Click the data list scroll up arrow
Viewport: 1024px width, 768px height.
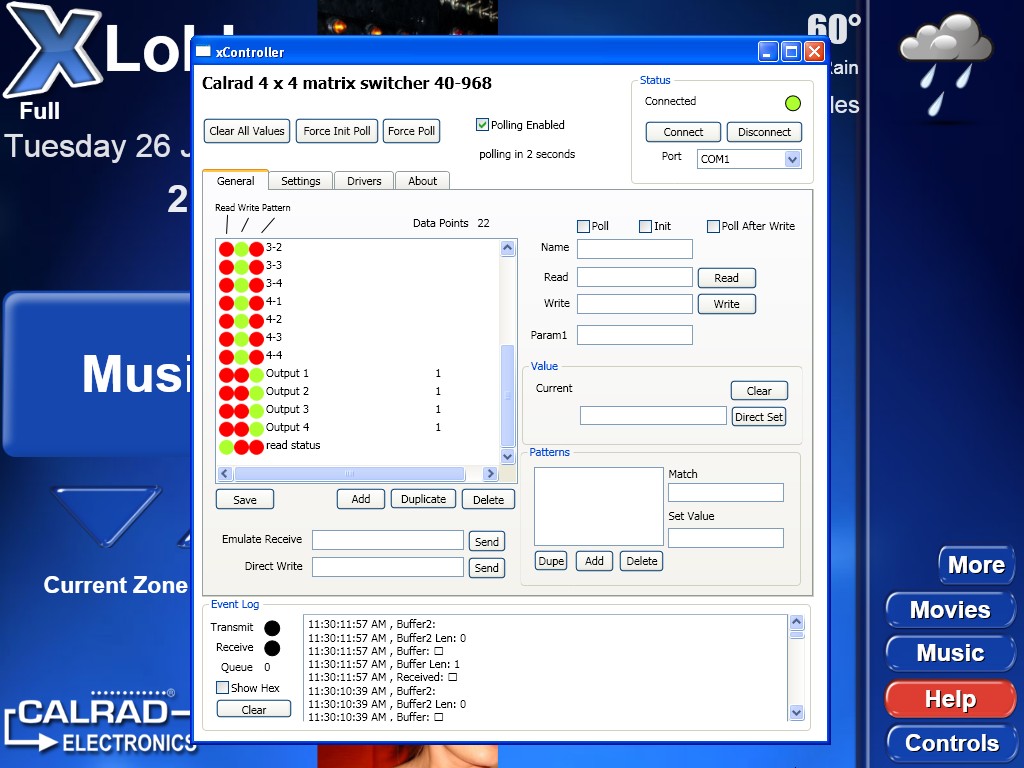pos(507,248)
